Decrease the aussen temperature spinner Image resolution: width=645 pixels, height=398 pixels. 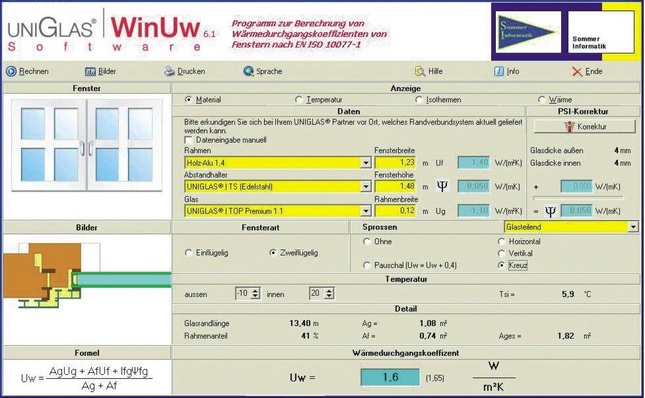pos(255,296)
